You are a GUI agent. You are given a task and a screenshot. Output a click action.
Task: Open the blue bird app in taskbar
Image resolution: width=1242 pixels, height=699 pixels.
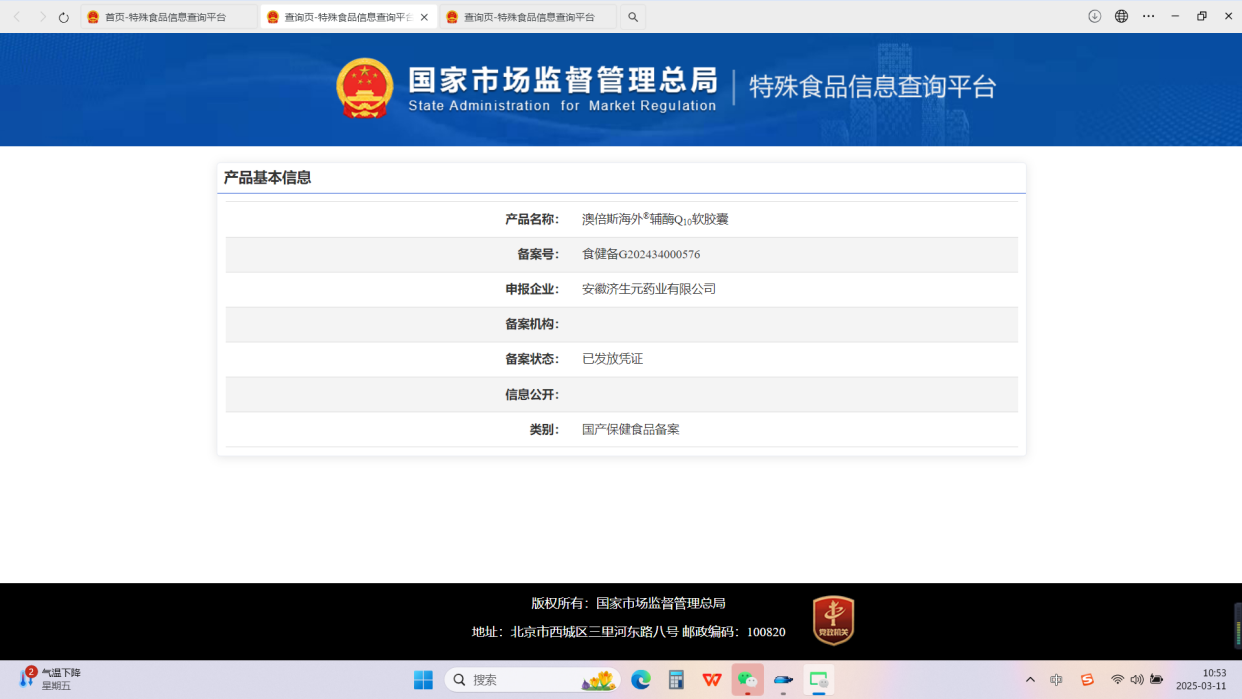(x=783, y=680)
